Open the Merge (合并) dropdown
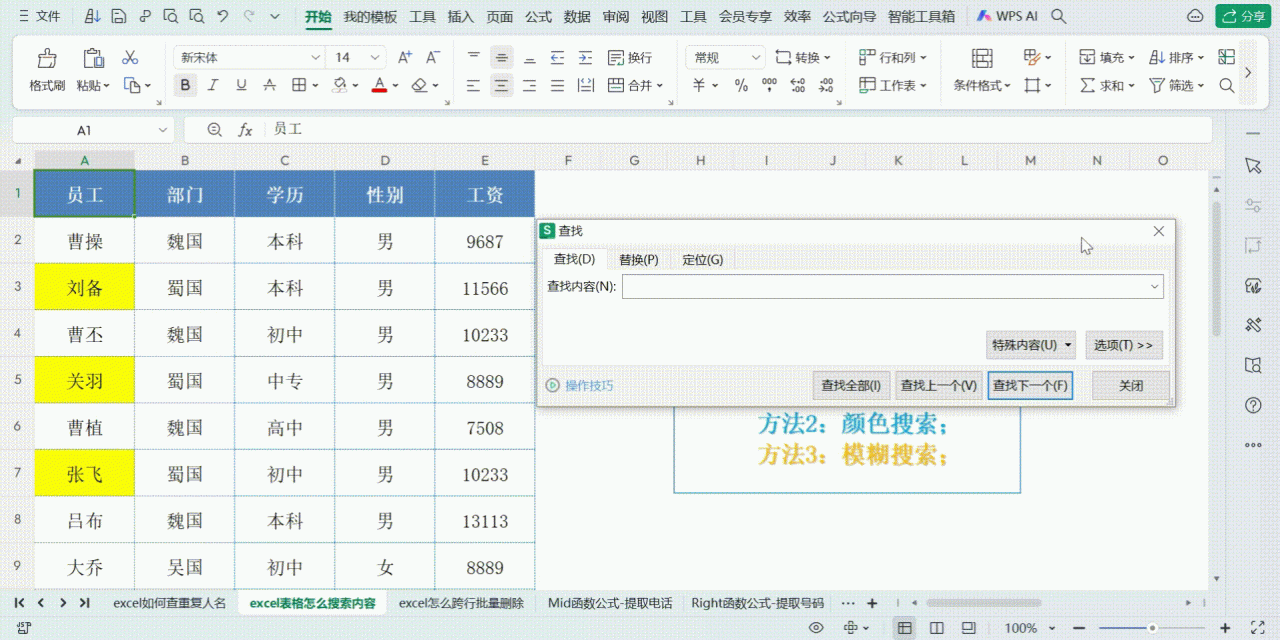The height and width of the screenshot is (640, 1280). click(x=636, y=86)
